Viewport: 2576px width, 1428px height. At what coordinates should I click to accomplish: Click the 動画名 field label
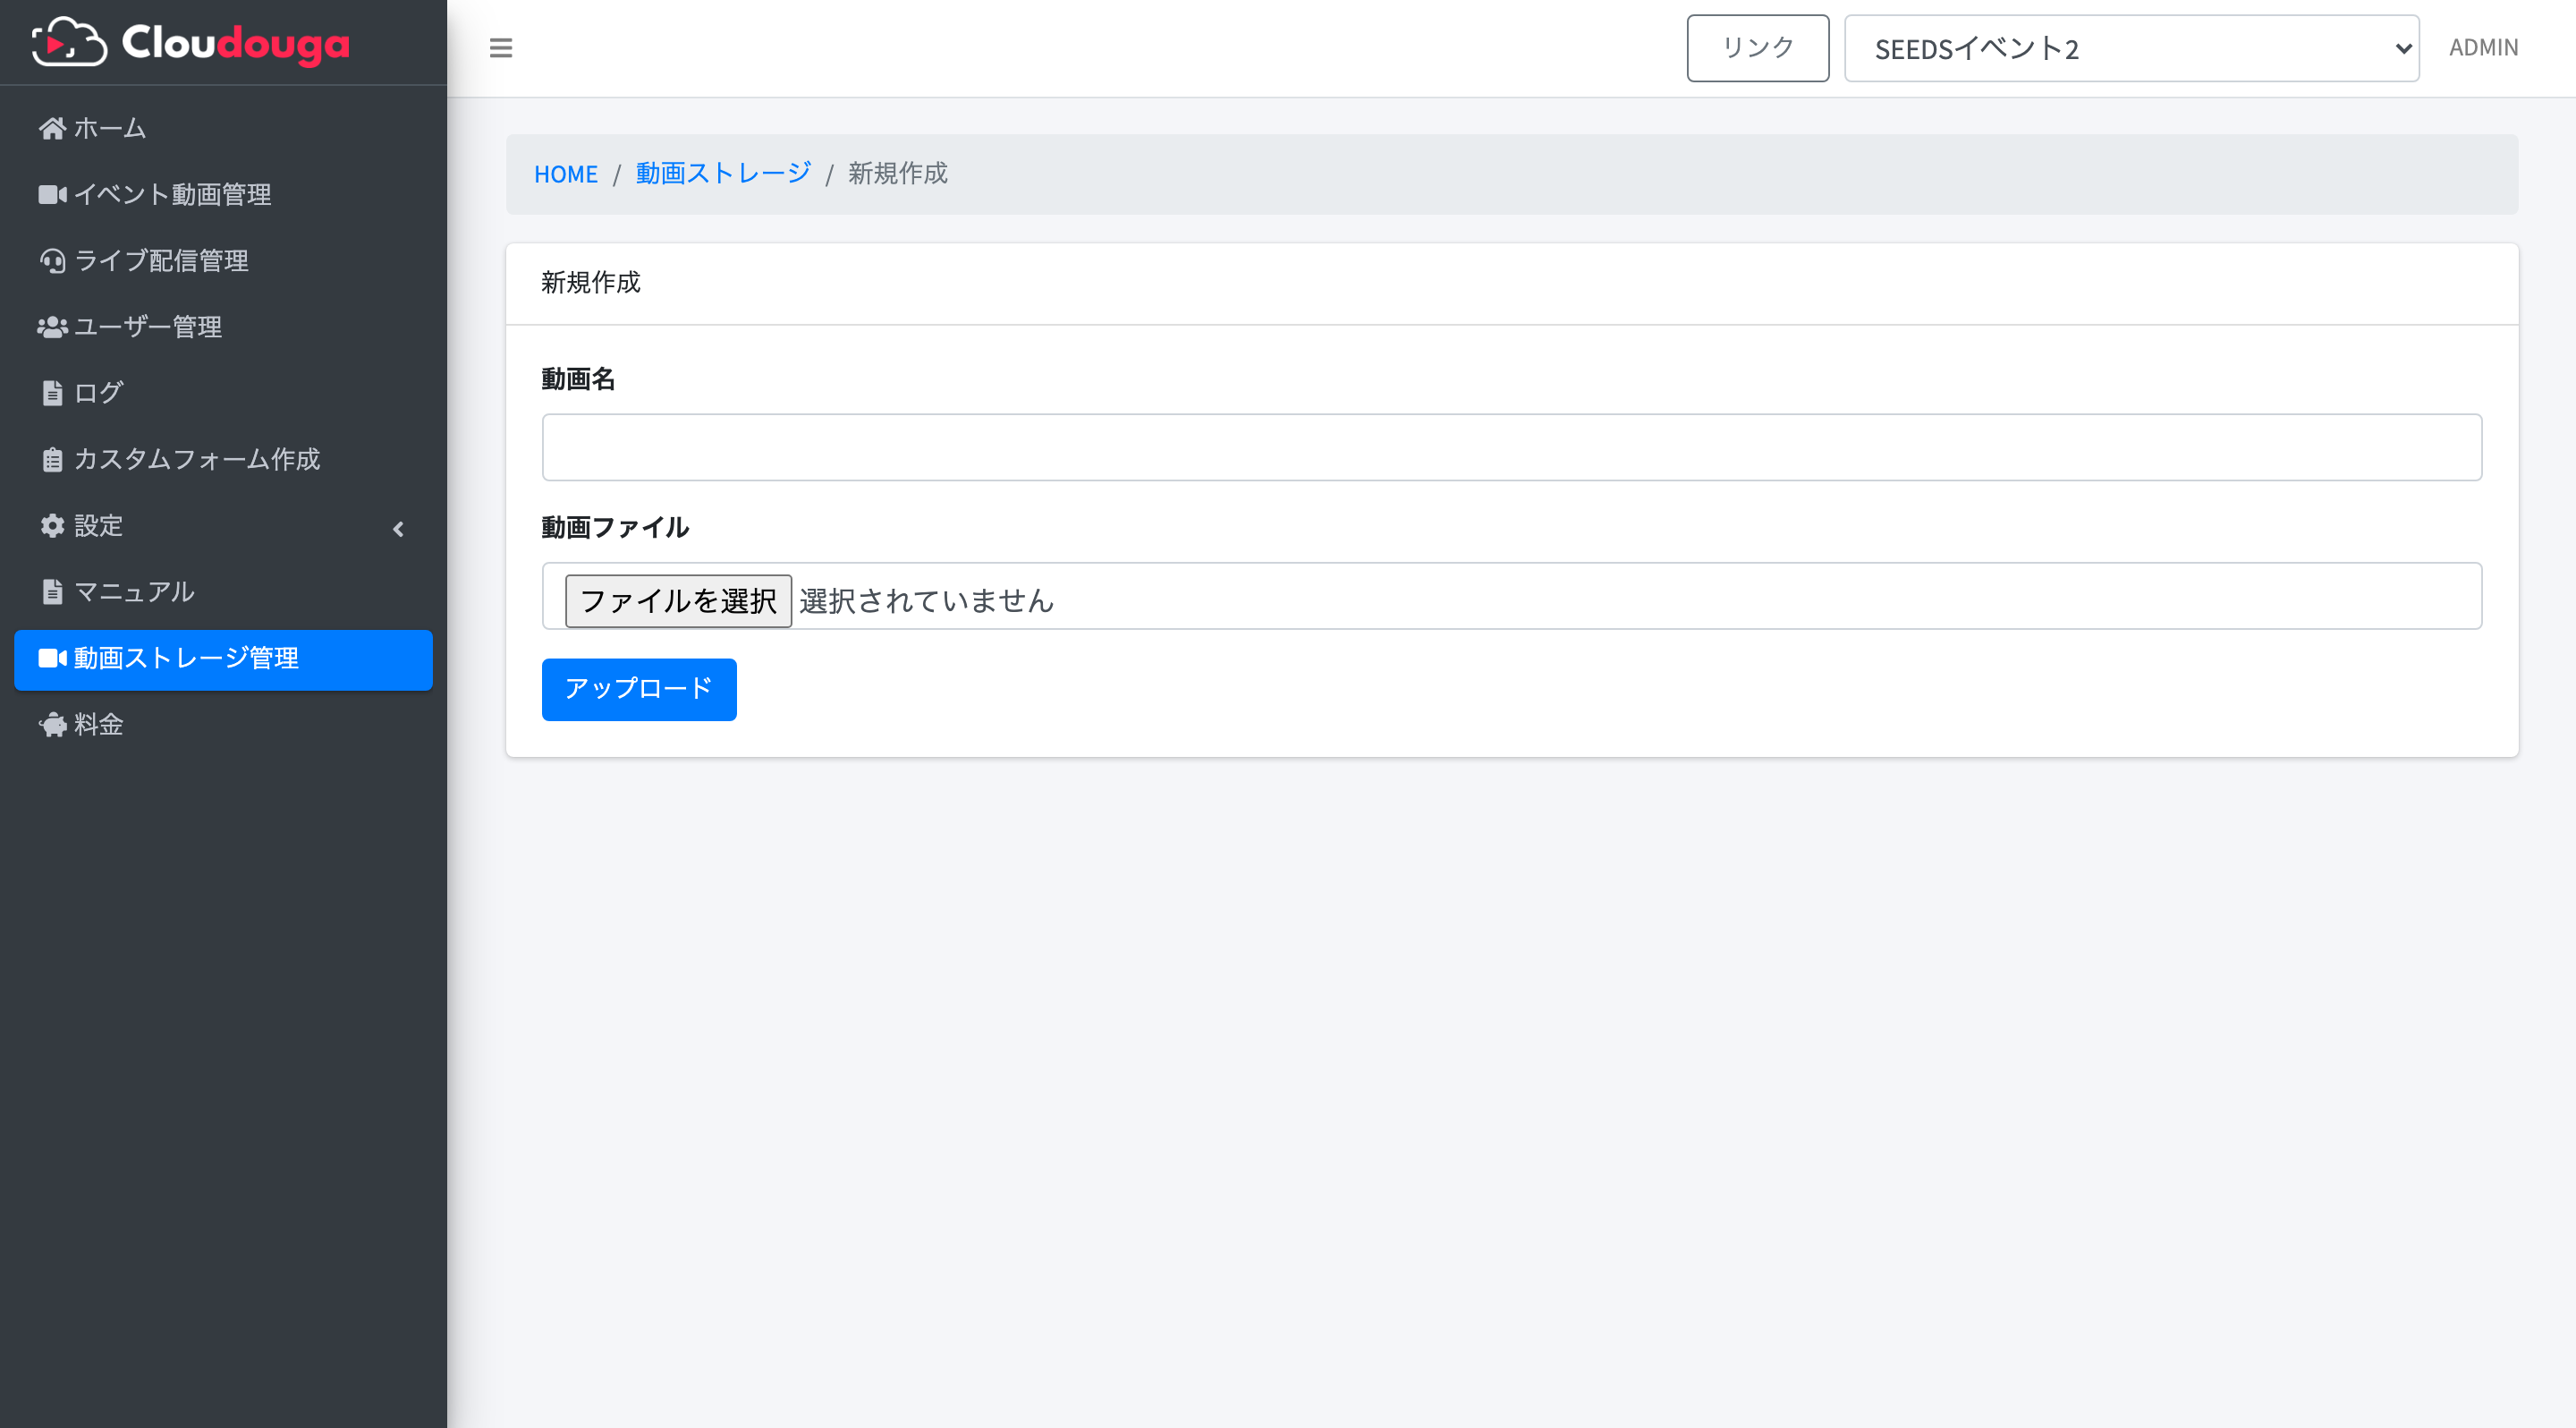pos(578,379)
